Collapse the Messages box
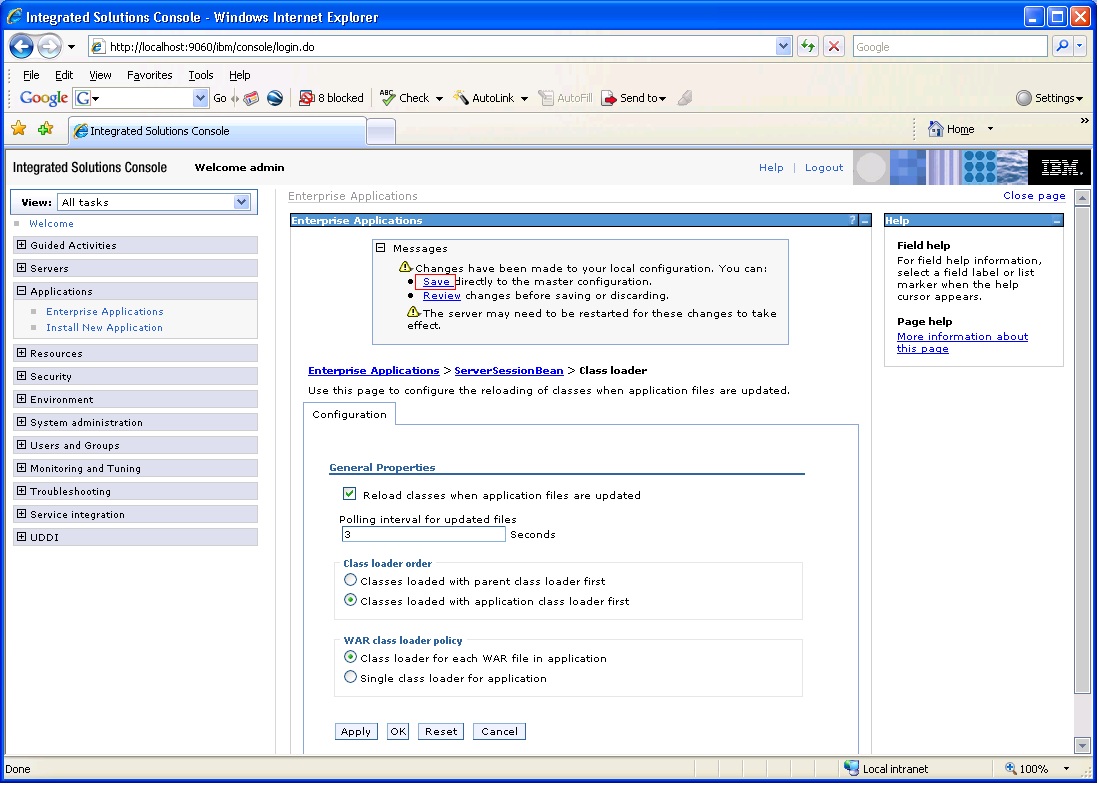The height and width of the screenshot is (786, 1099). [x=381, y=248]
